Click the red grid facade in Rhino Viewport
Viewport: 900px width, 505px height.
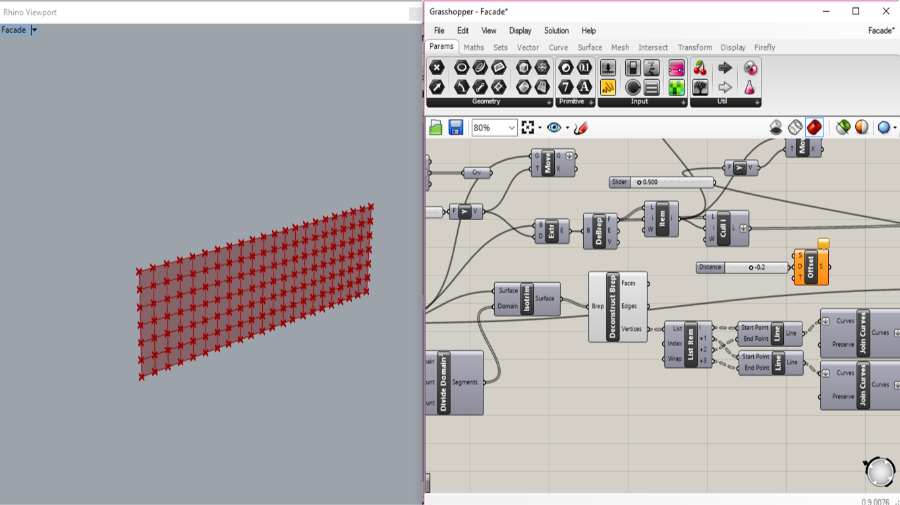pyautogui.click(x=255, y=292)
